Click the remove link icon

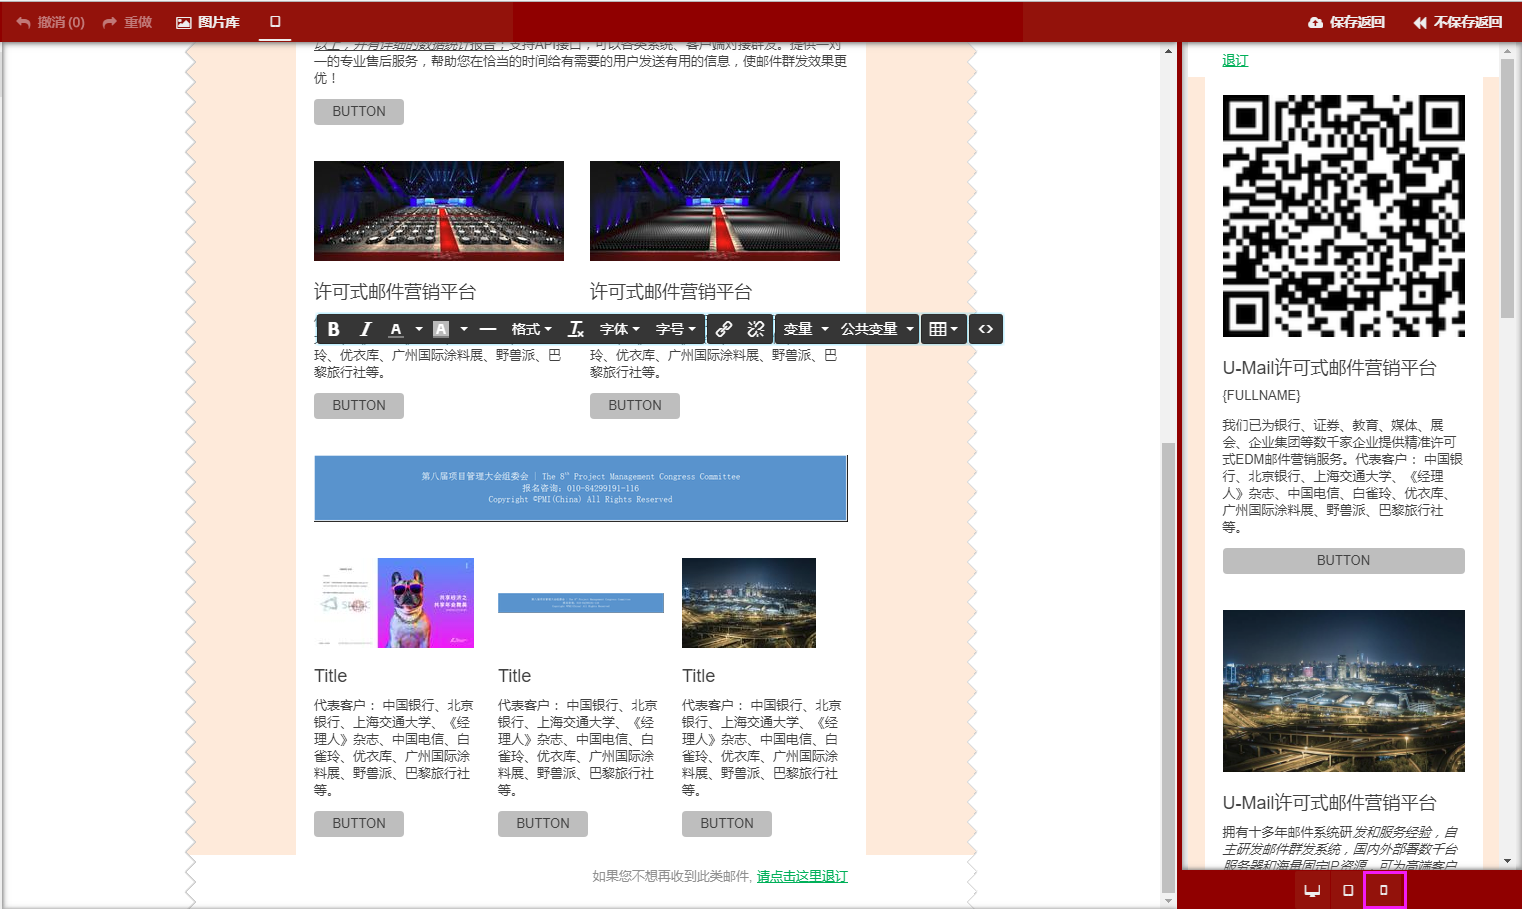coord(756,329)
